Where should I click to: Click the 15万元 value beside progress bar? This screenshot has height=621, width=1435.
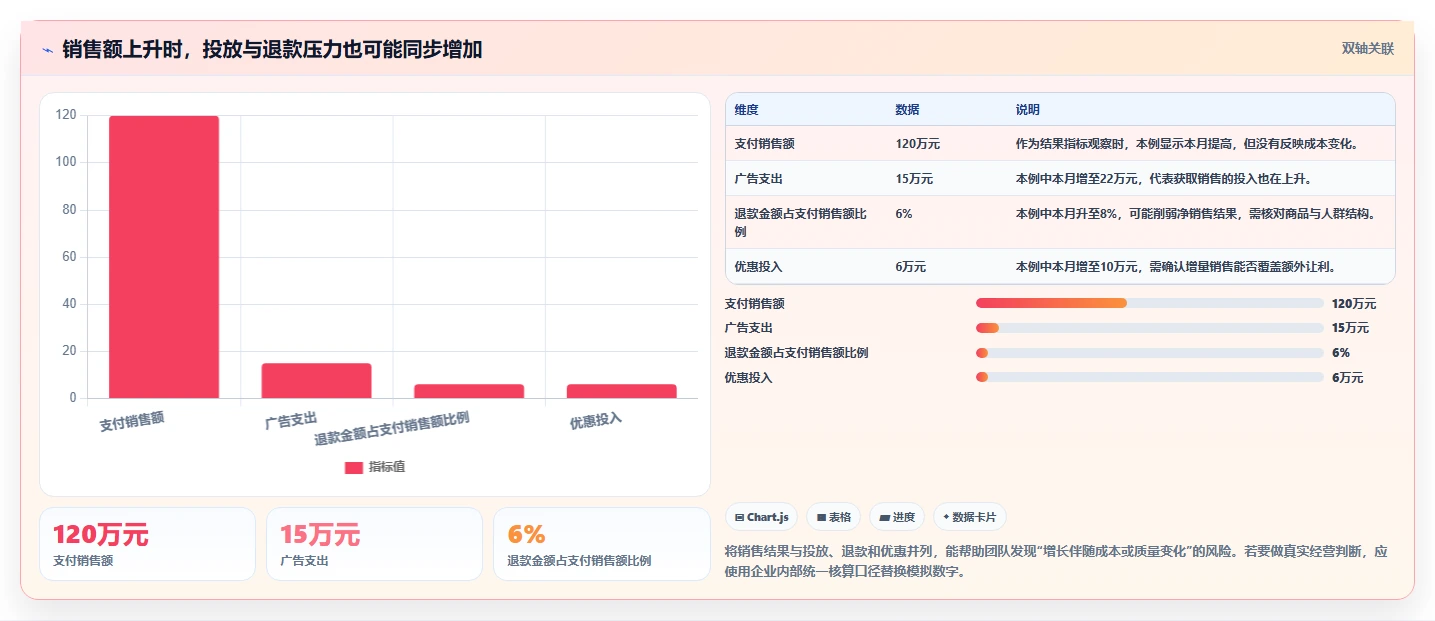coord(1351,328)
